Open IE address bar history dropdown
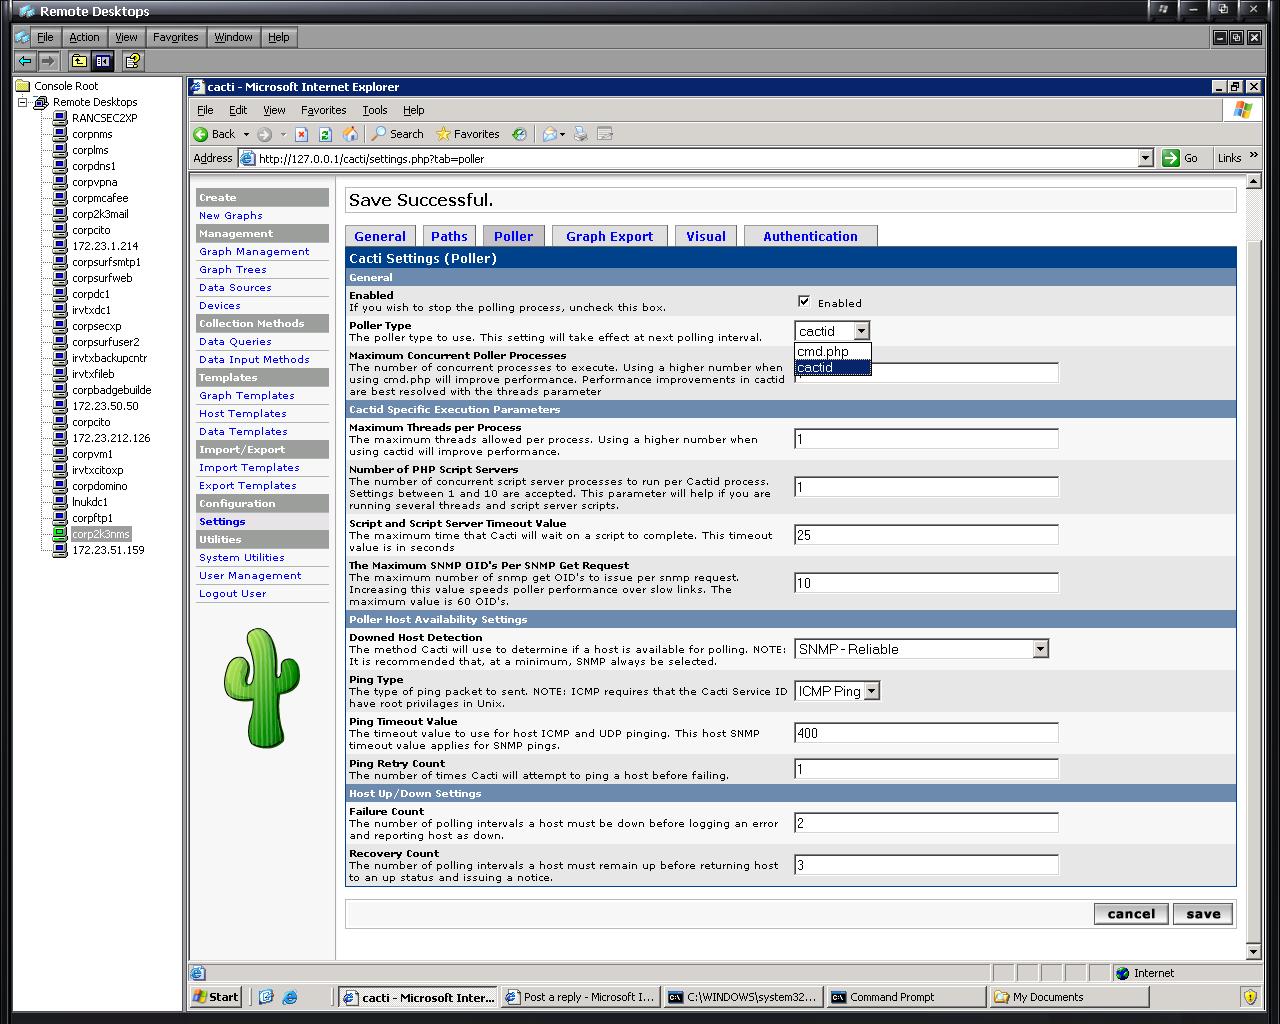Image resolution: width=1280 pixels, height=1024 pixels. (x=1146, y=158)
